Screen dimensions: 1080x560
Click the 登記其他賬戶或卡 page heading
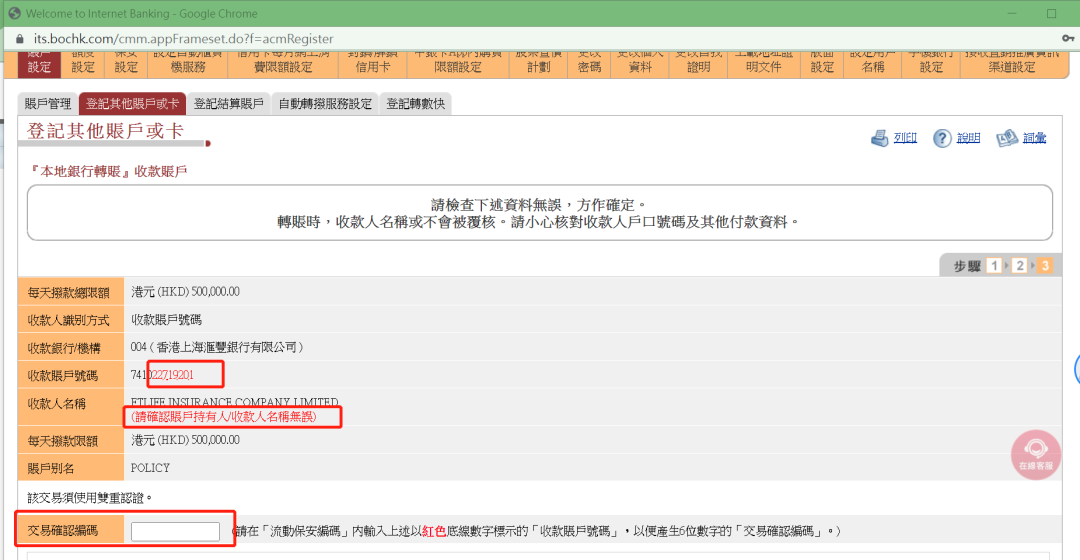pyautogui.click(x=105, y=131)
